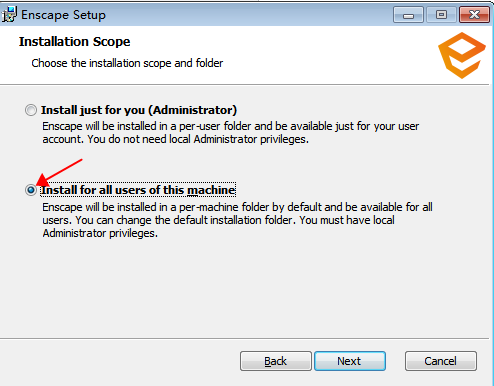This screenshot has width=494, height=386.
Task: Click the Enscape Setup title text
Action: pos(63,15)
